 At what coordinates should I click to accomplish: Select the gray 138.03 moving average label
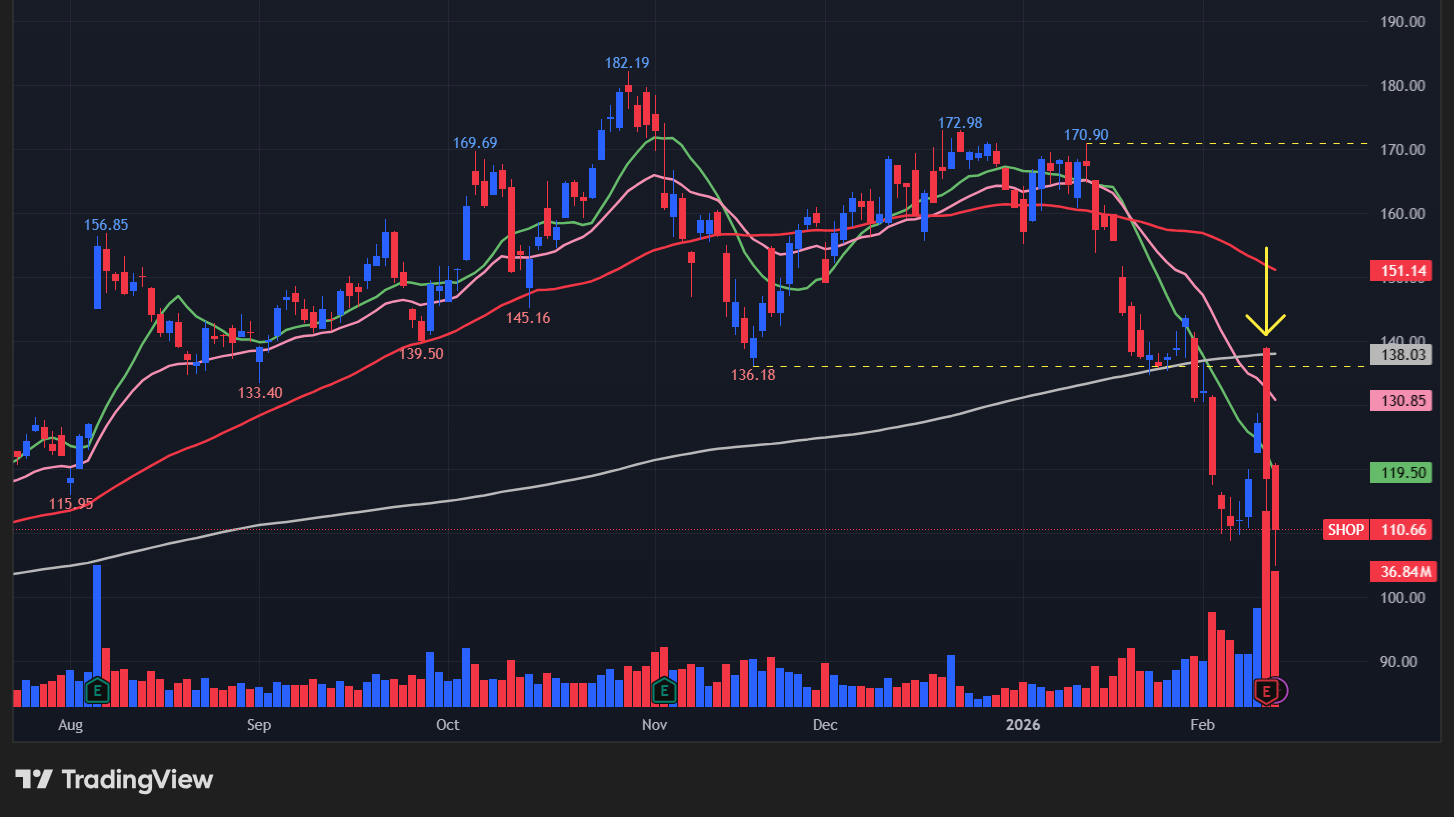coord(1403,355)
